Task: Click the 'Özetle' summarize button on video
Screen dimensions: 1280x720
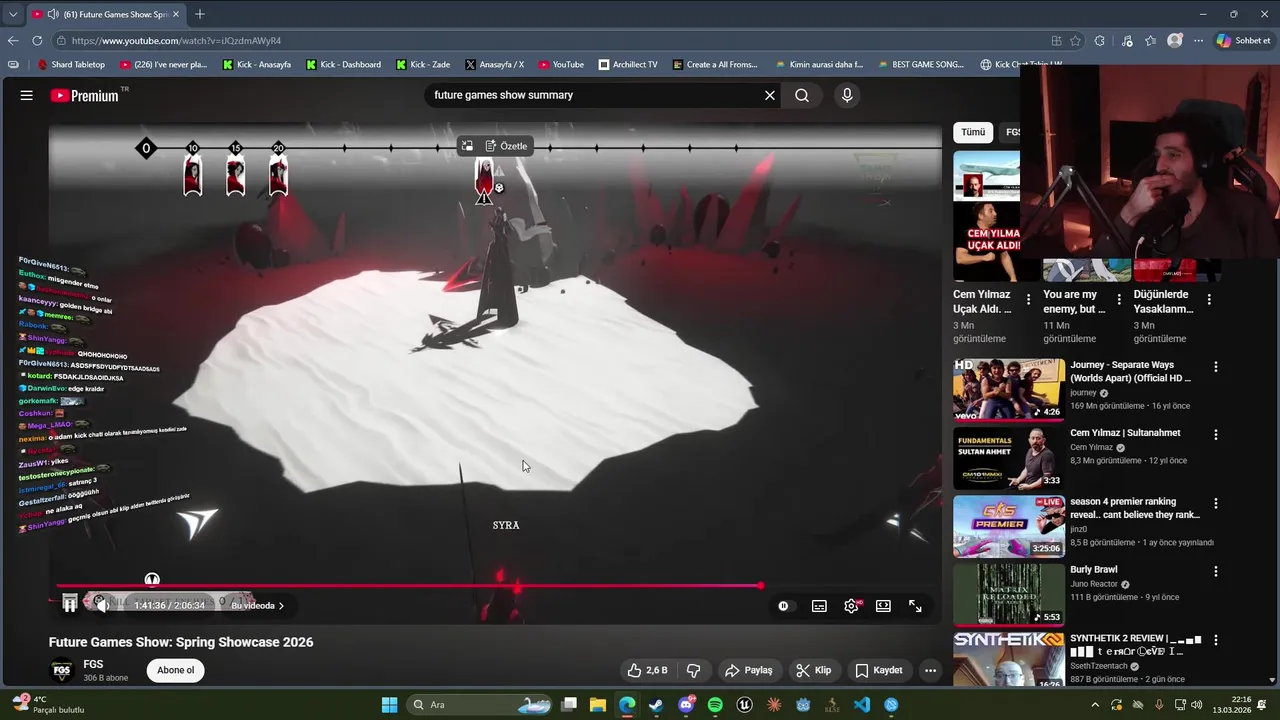Action: click(x=506, y=146)
